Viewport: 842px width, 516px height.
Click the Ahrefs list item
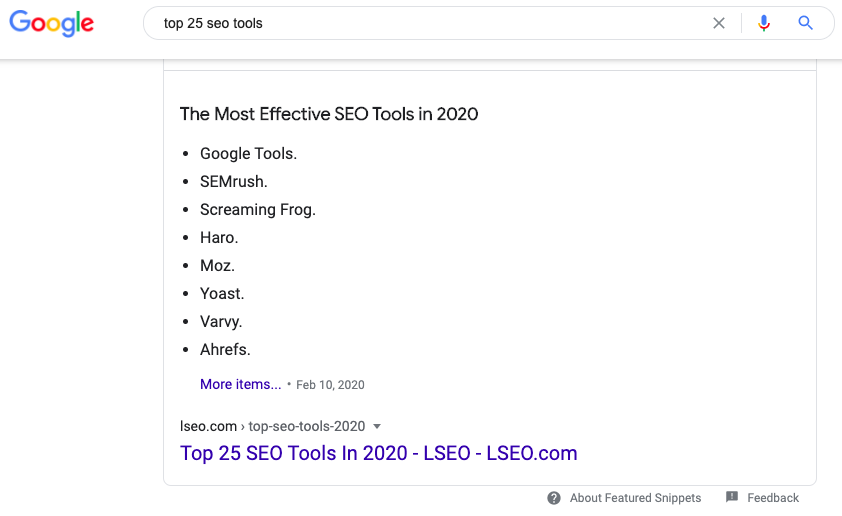pyautogui.click(x=225, y=350)
